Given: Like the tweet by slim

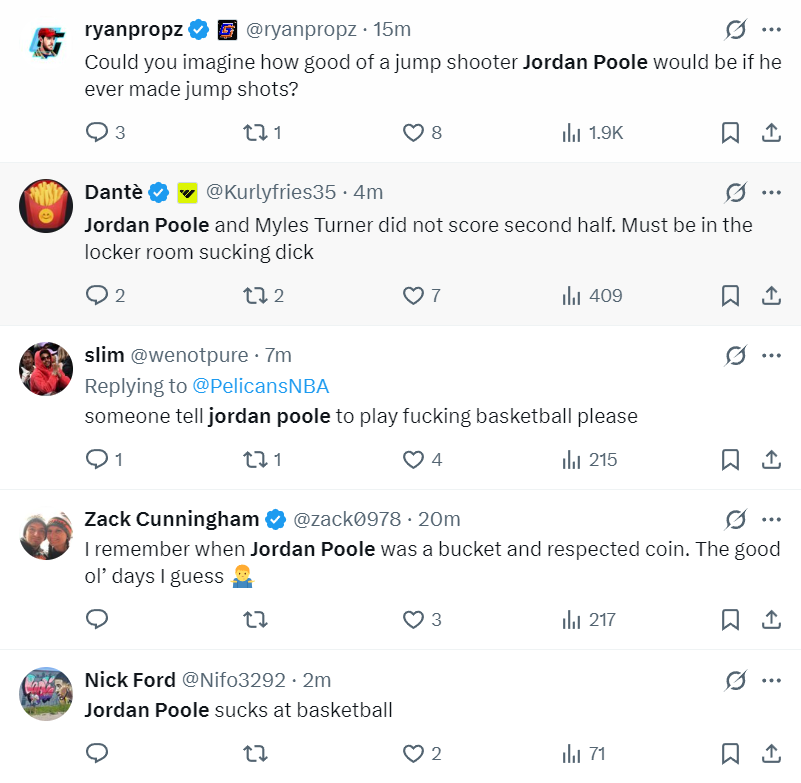Looking at the screenshot, I should tap(414, 460).
